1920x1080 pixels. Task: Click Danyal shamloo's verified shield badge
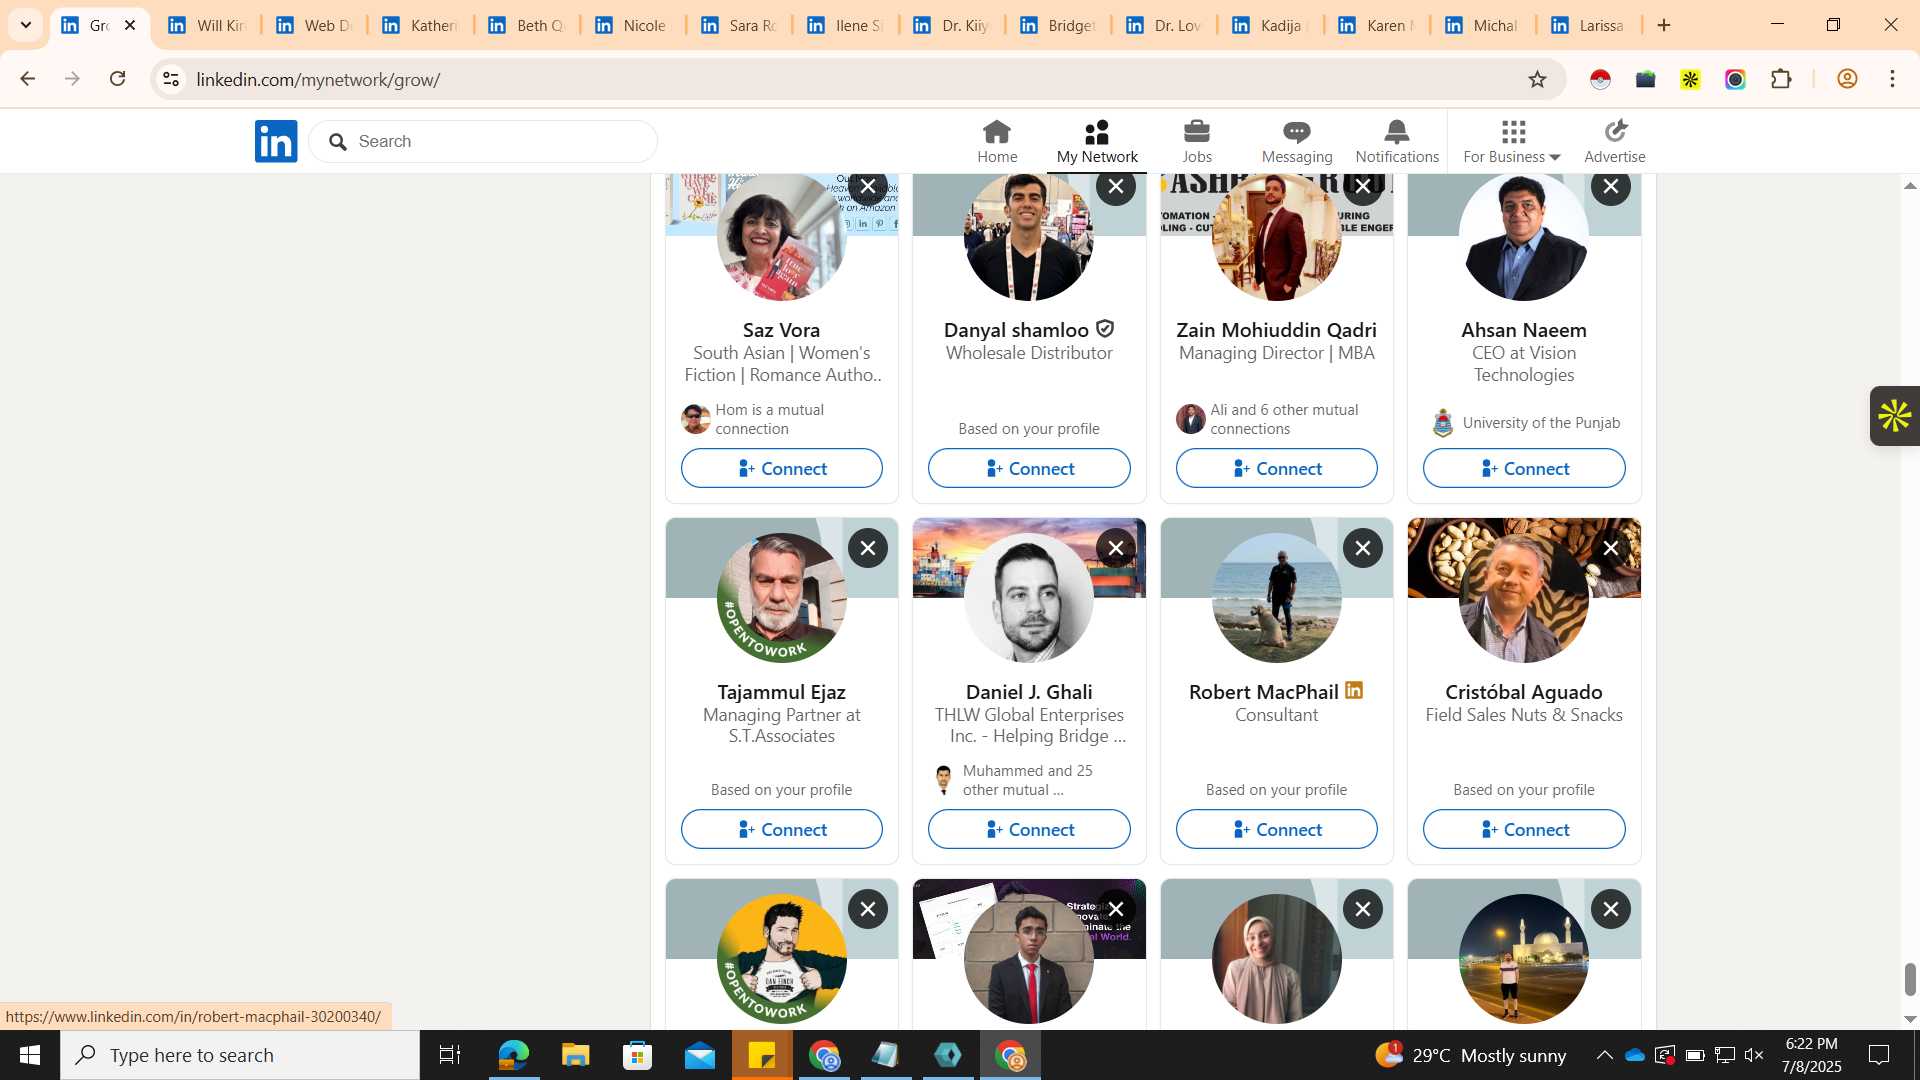point(1105,328)
